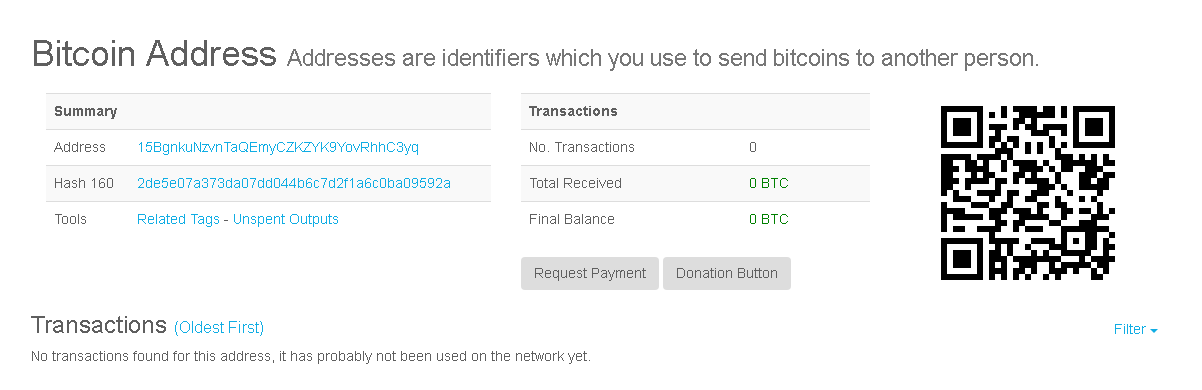Open the Unspent Outputs link
Screen dimensions: 1202x390
tap(286, 219)
